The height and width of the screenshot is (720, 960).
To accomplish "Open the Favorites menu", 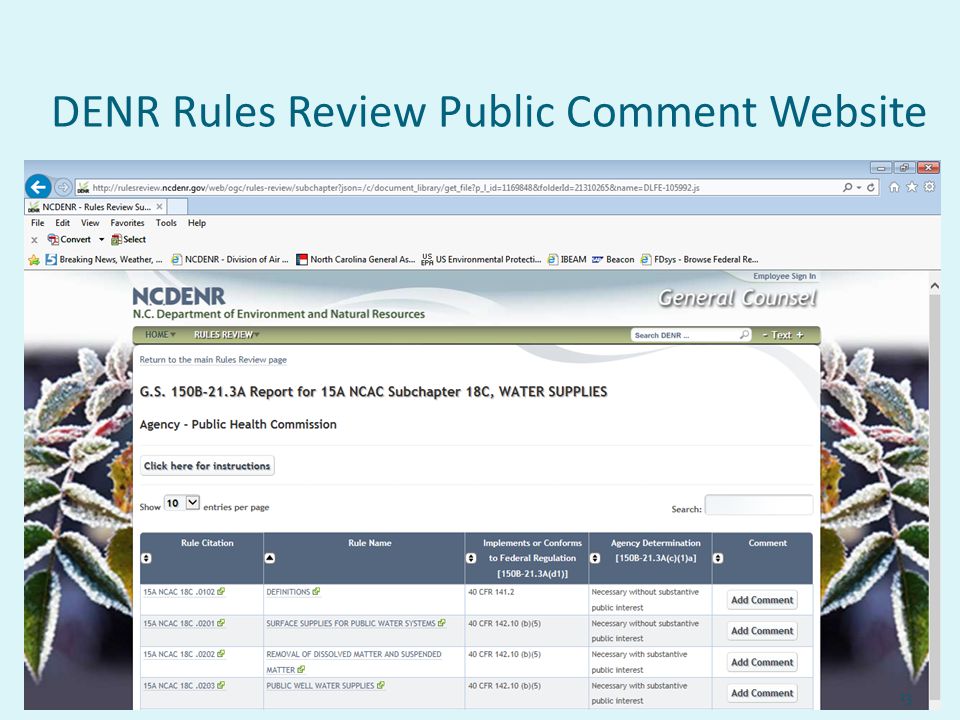I will click(127, 223).
